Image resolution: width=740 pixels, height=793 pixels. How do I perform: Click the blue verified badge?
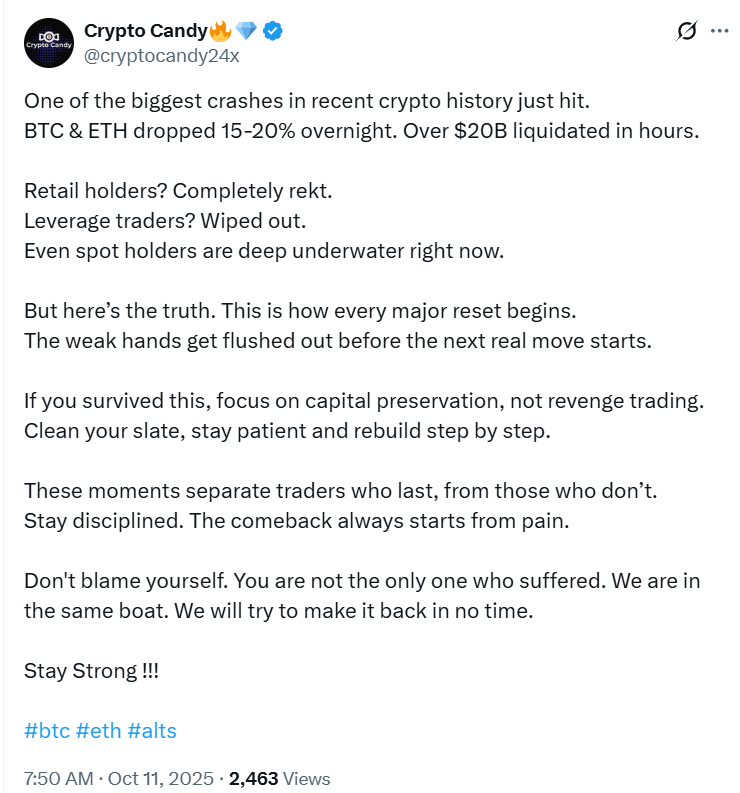[273, 32]
